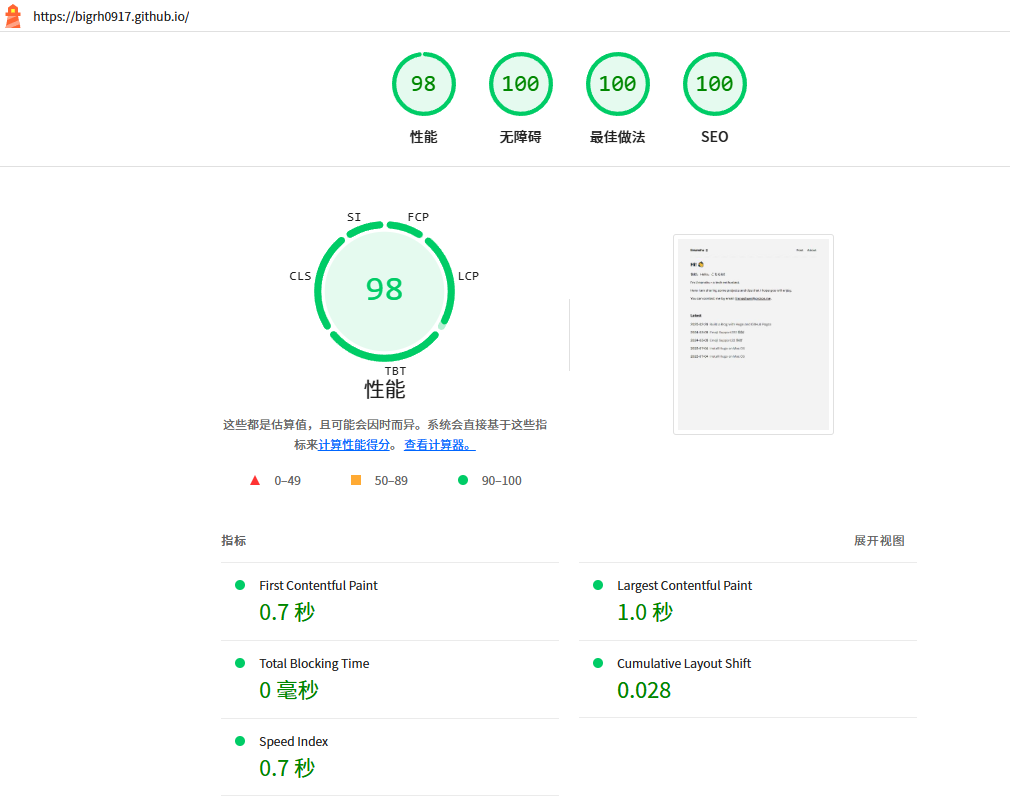The width and height of the screenshot is (1010, 810).
Task: Click the Cumulative Layout Shift metric row
Action: click(x=684, y=664)
